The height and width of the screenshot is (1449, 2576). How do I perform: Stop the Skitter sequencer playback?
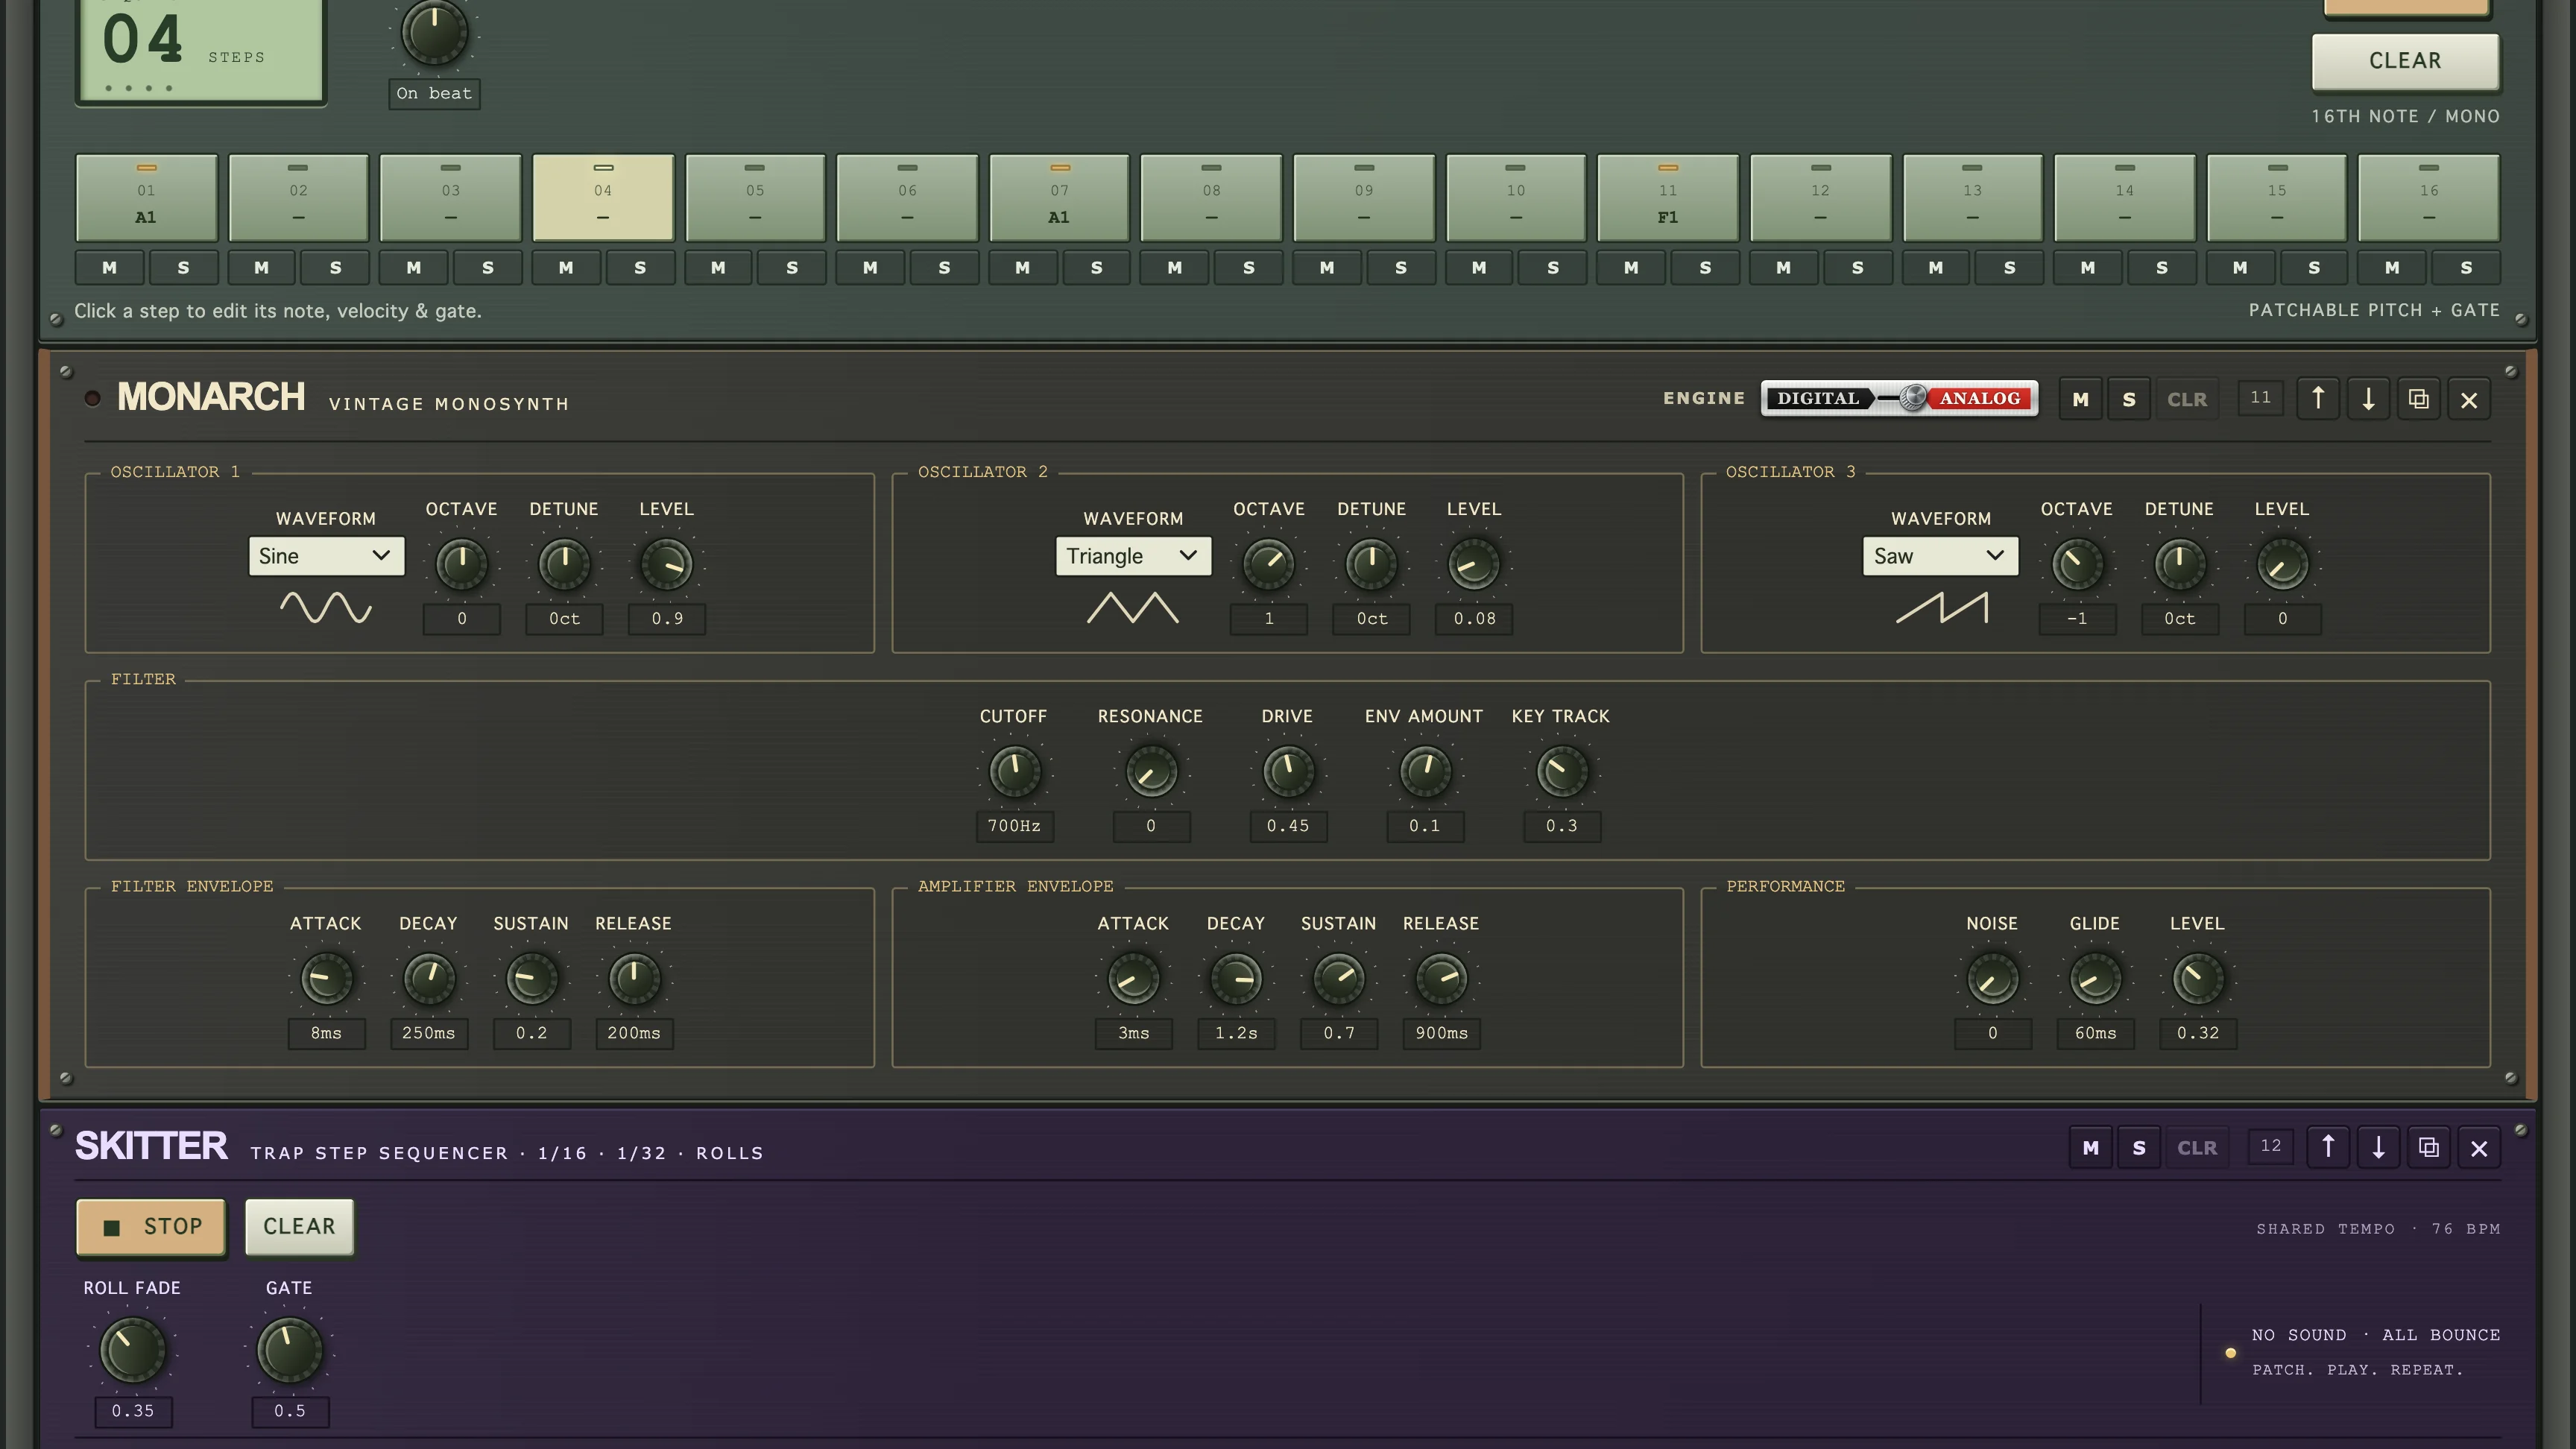pos(151,1226)
